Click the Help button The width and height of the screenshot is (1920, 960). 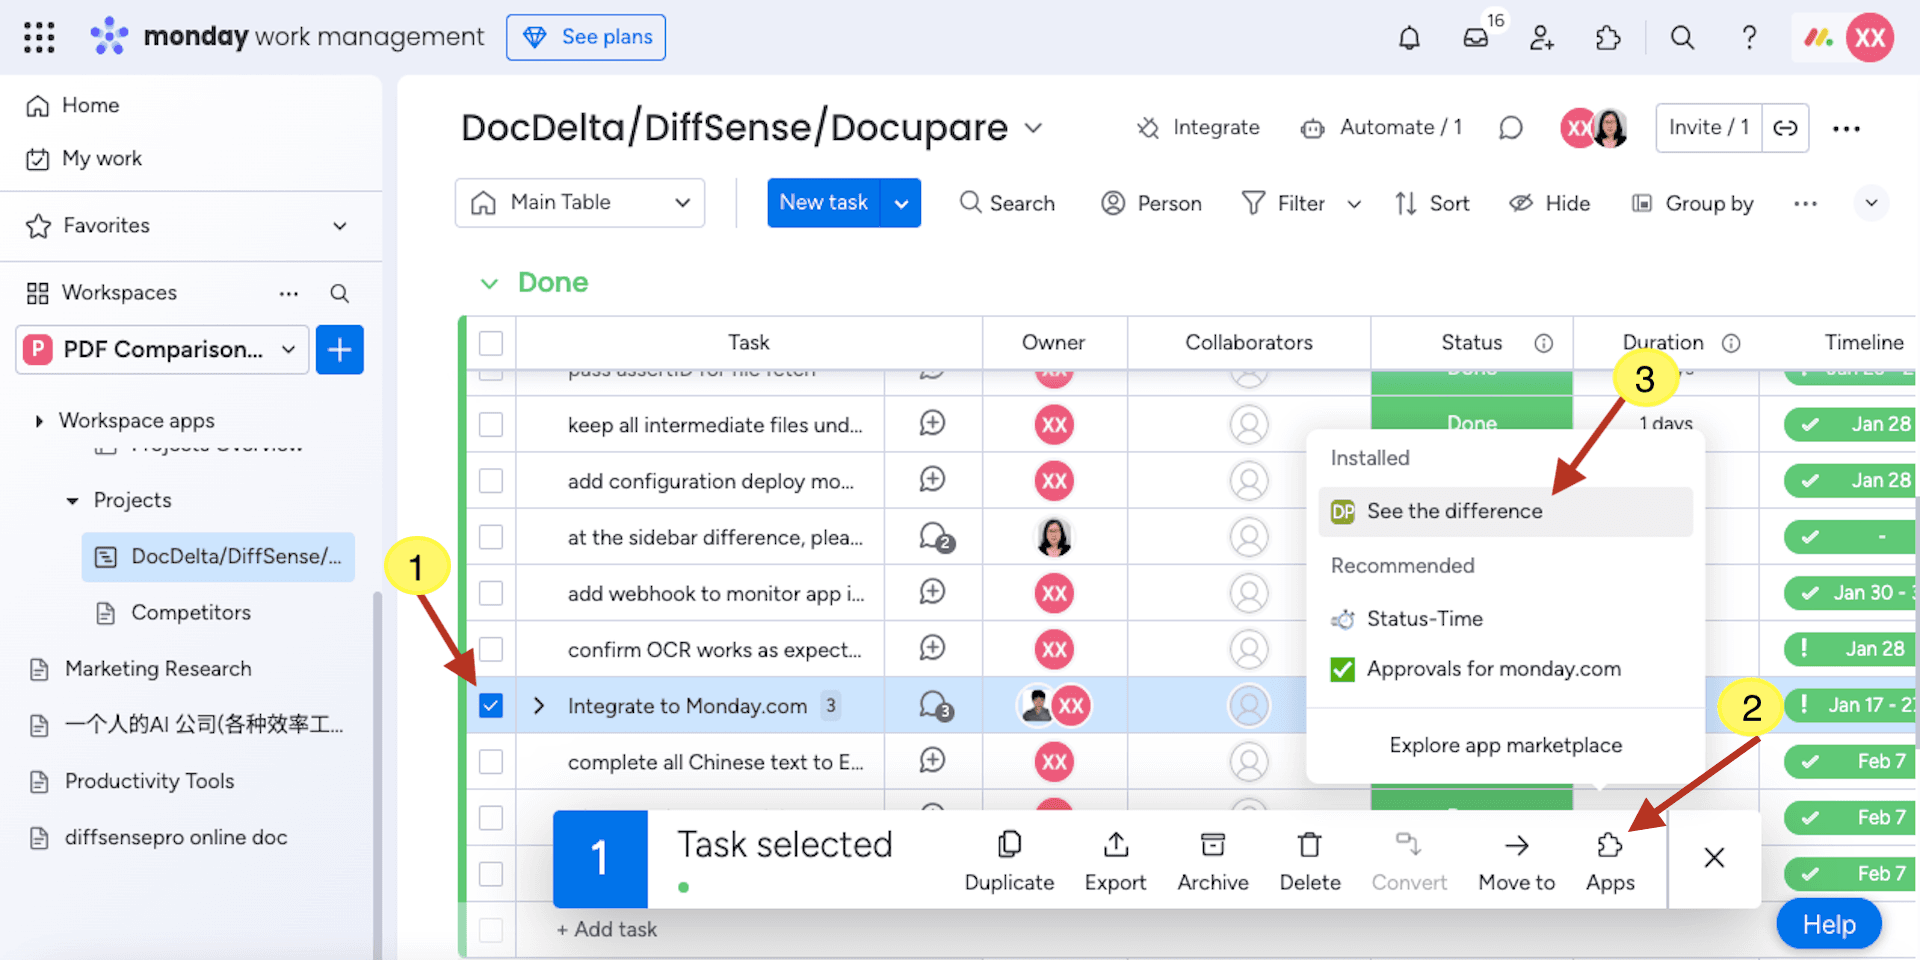pyautogui.click(x=1829, y=924)
